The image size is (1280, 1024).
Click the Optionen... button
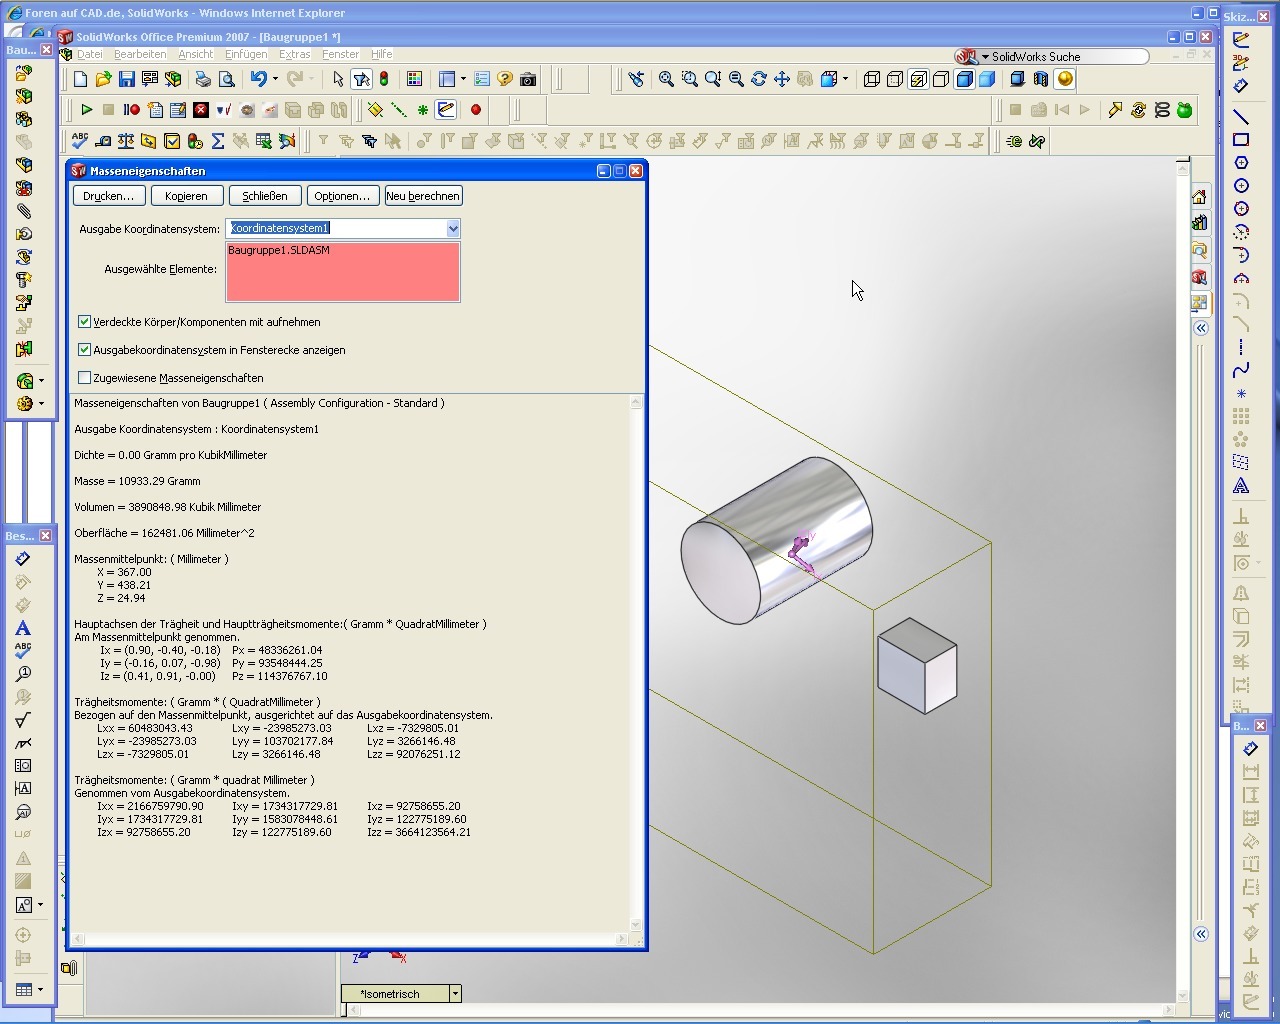pos(342,196)
